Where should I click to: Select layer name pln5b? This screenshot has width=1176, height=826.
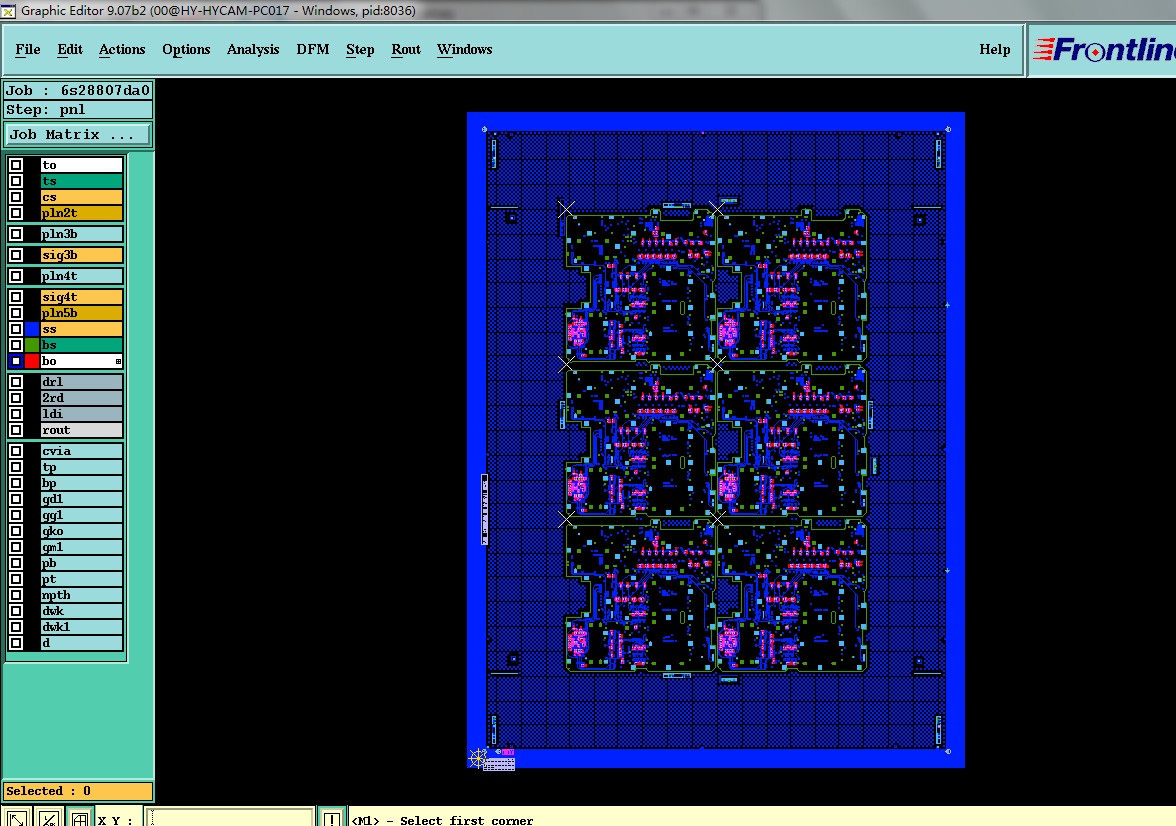(x=82, y=313)
